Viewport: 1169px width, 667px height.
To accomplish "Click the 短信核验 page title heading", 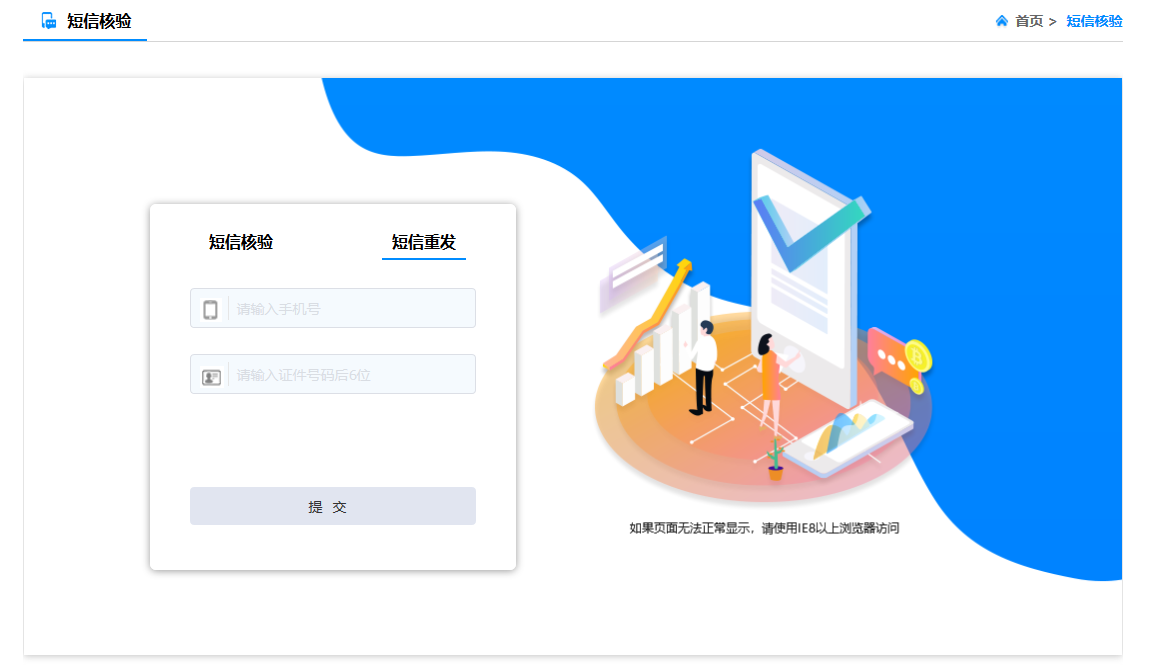I will [x=99, y=21].
